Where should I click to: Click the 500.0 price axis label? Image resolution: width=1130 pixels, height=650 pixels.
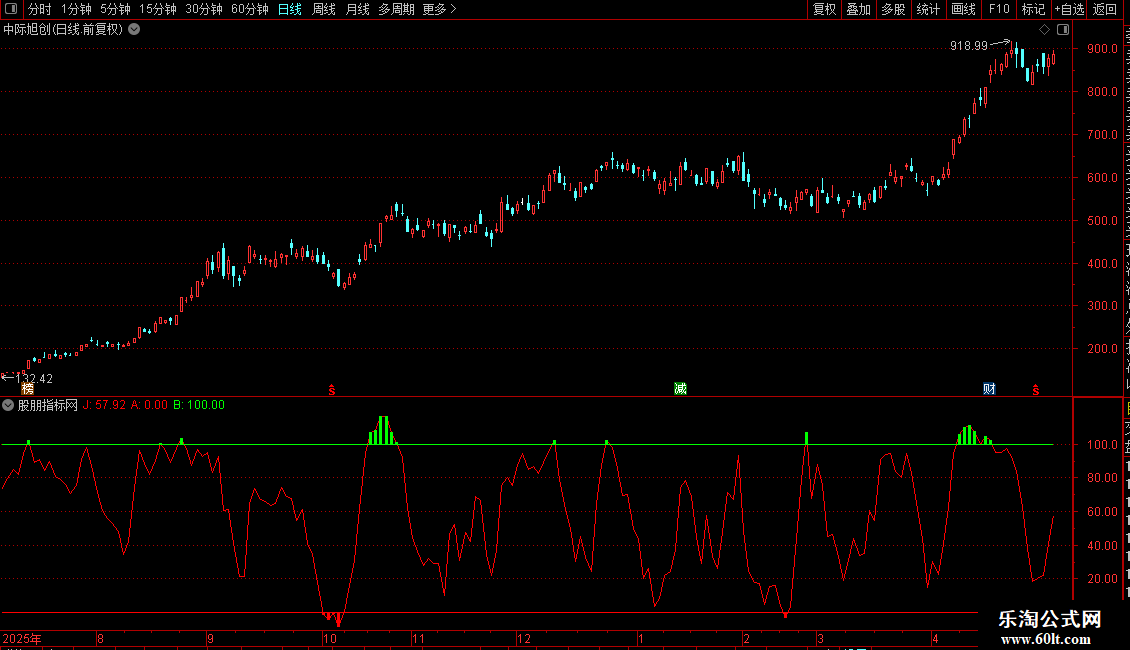pyautogui.click(x=1103, y=221)
